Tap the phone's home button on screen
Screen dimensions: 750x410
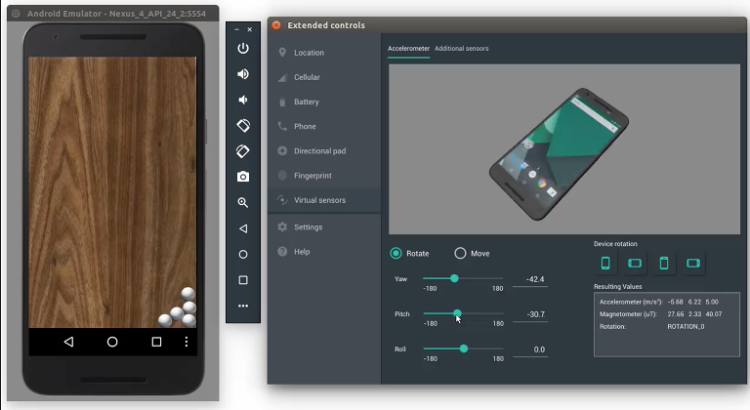tap(112, 342)
